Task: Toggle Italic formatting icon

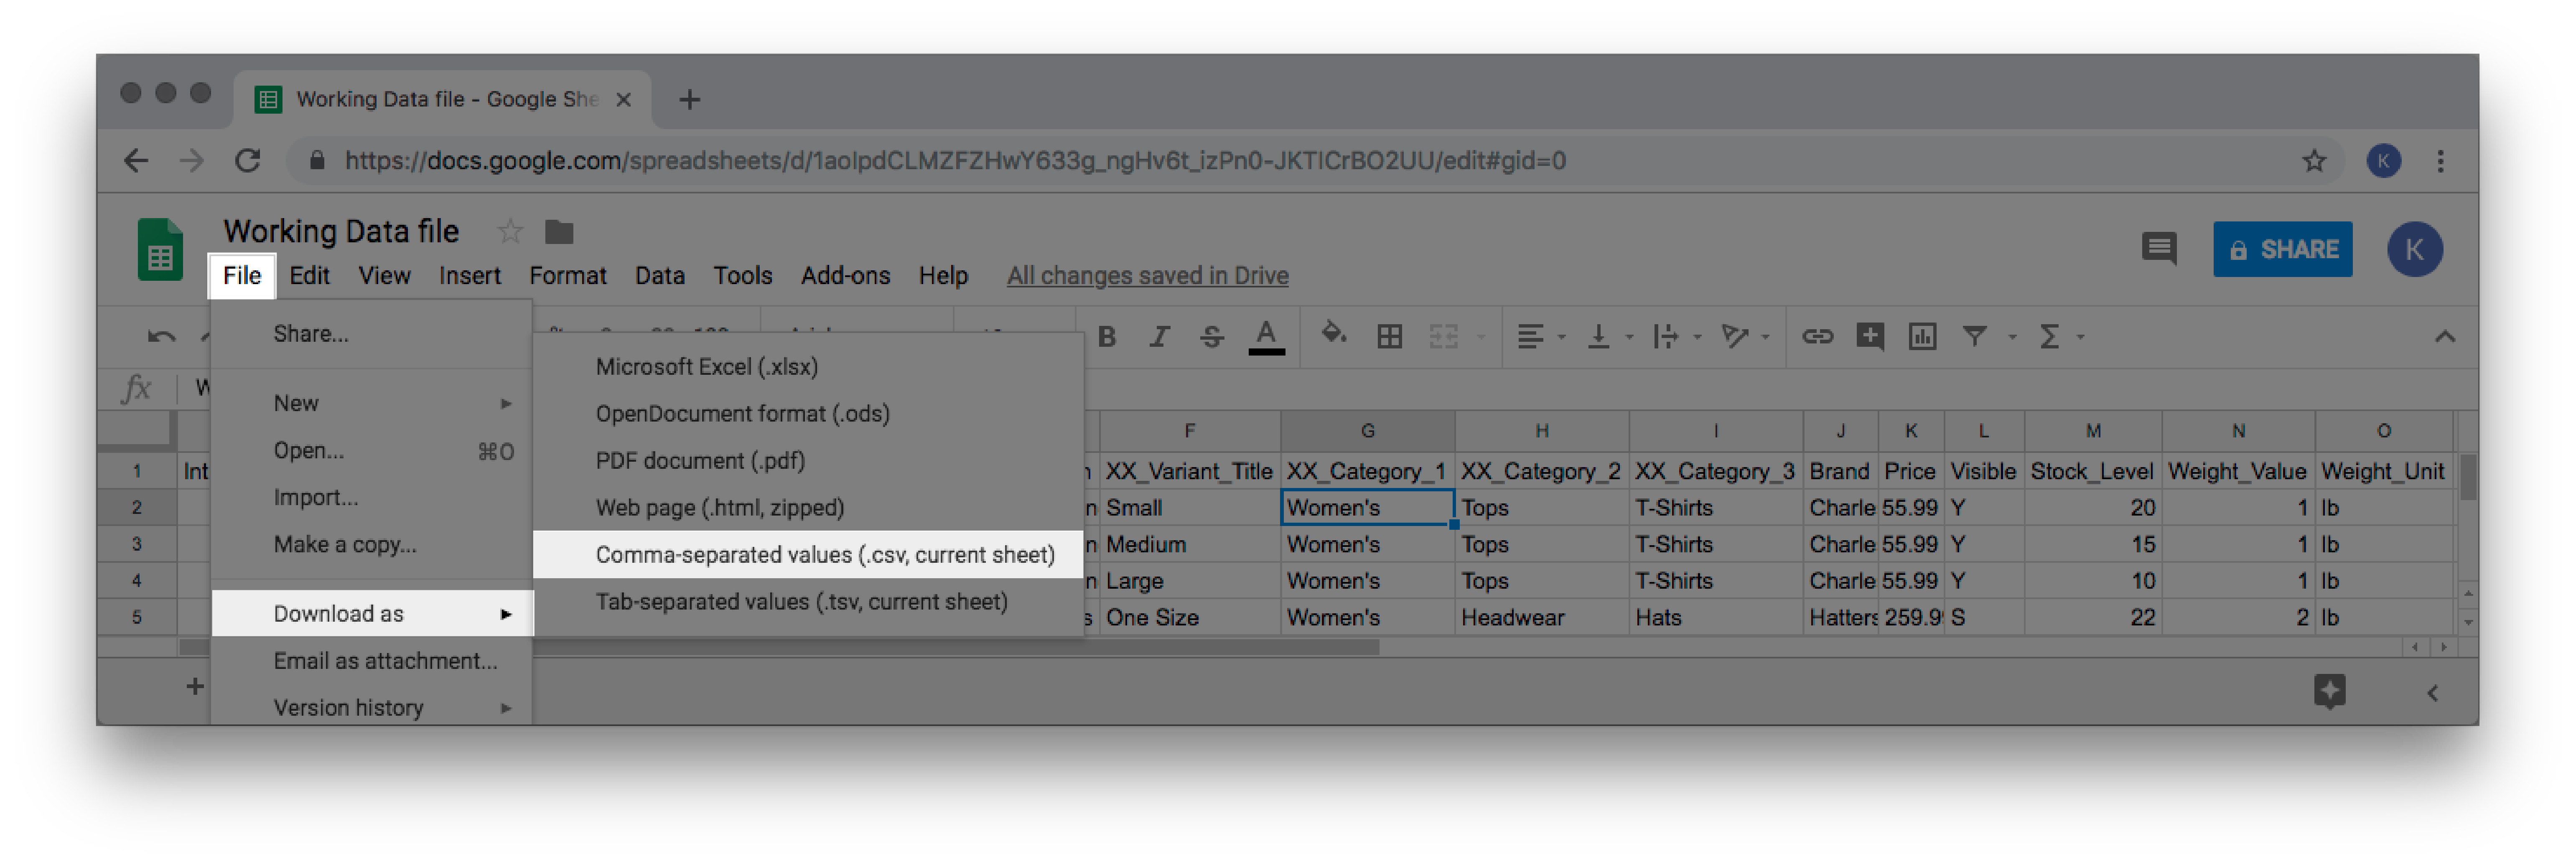Action: coord(1158,337)
